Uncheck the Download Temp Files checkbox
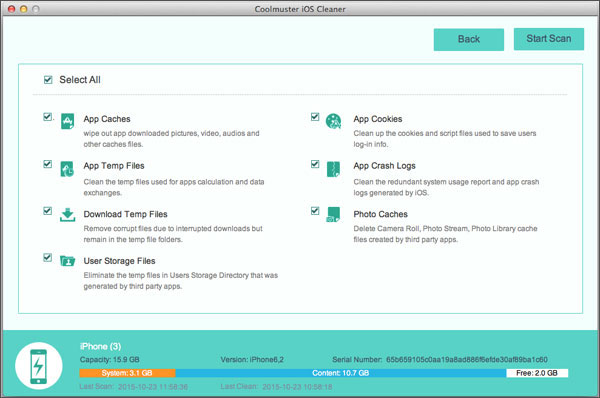The height and width of the screenshot is (398, 600). (x=47, y=211)
